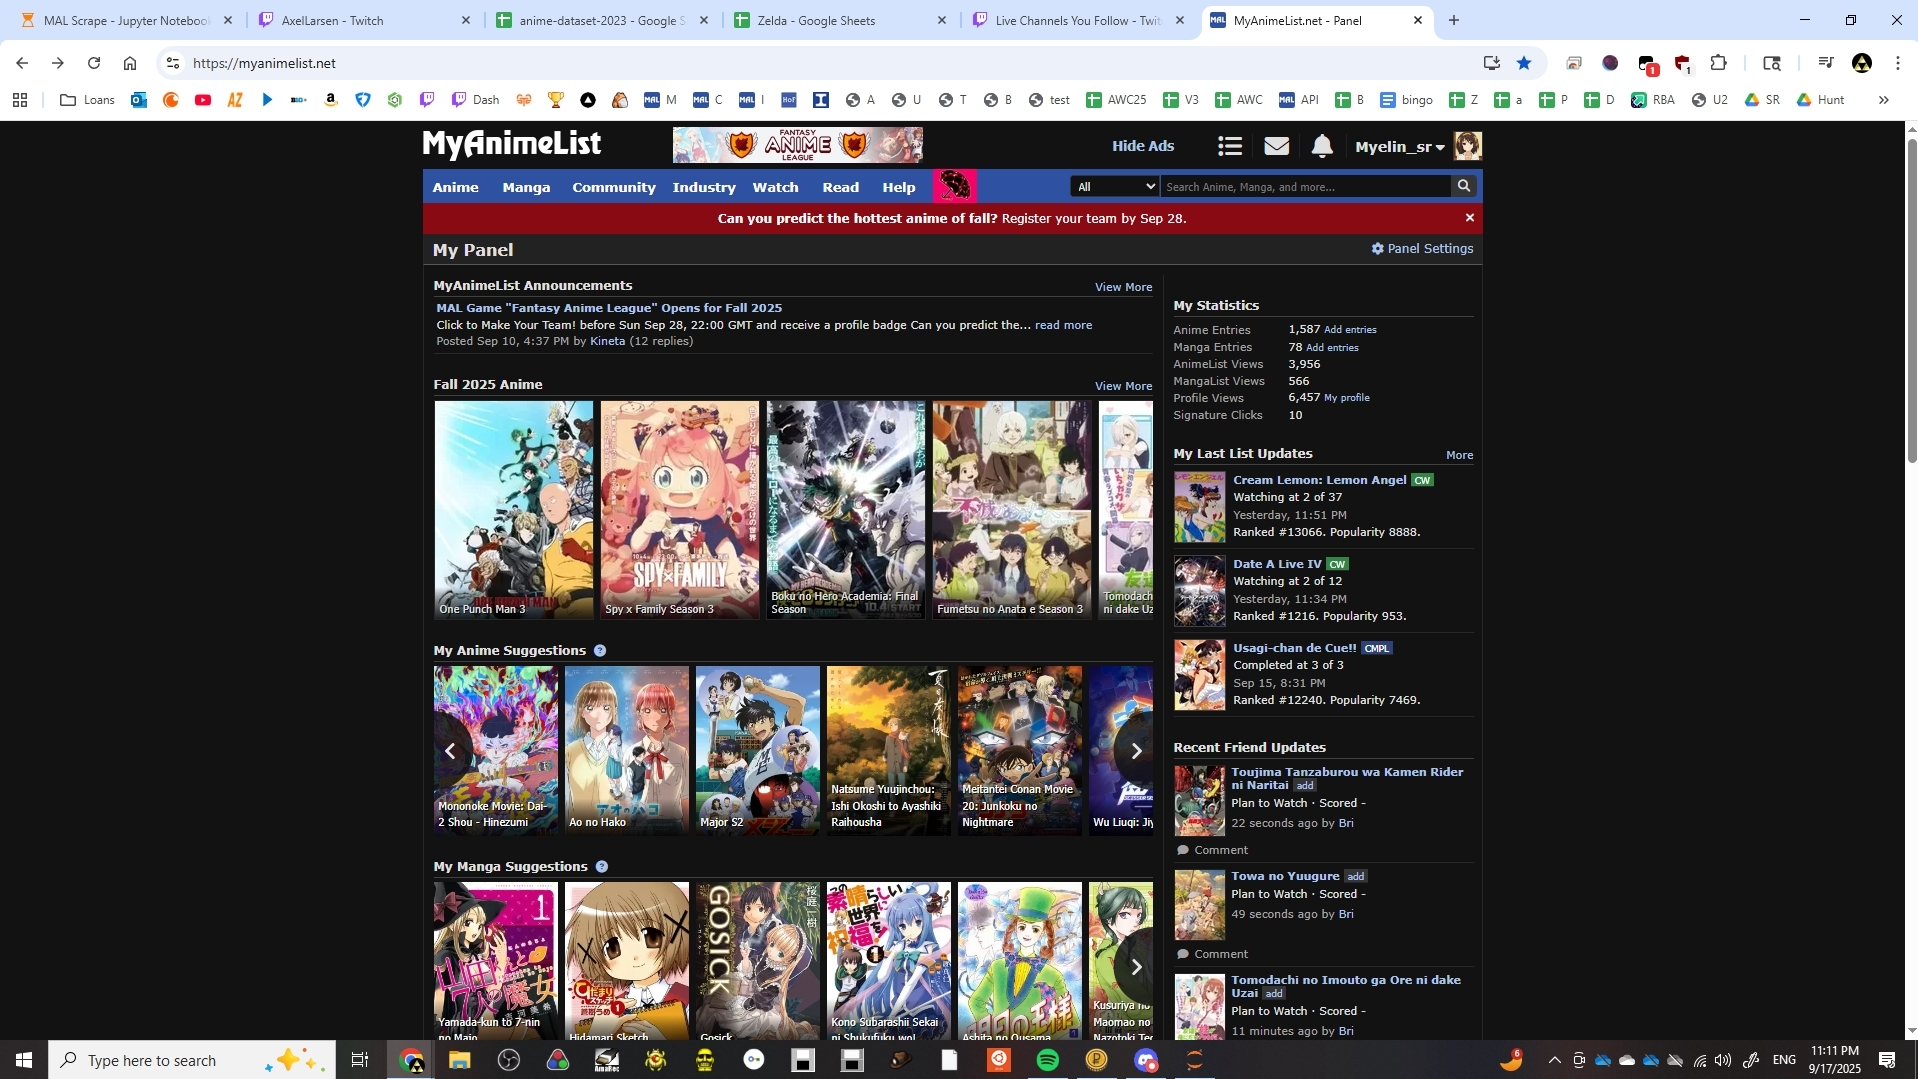Open the Fantasy Anime League banner ad
This screenshot has width=1918, height=1079.
coord(798,145)
